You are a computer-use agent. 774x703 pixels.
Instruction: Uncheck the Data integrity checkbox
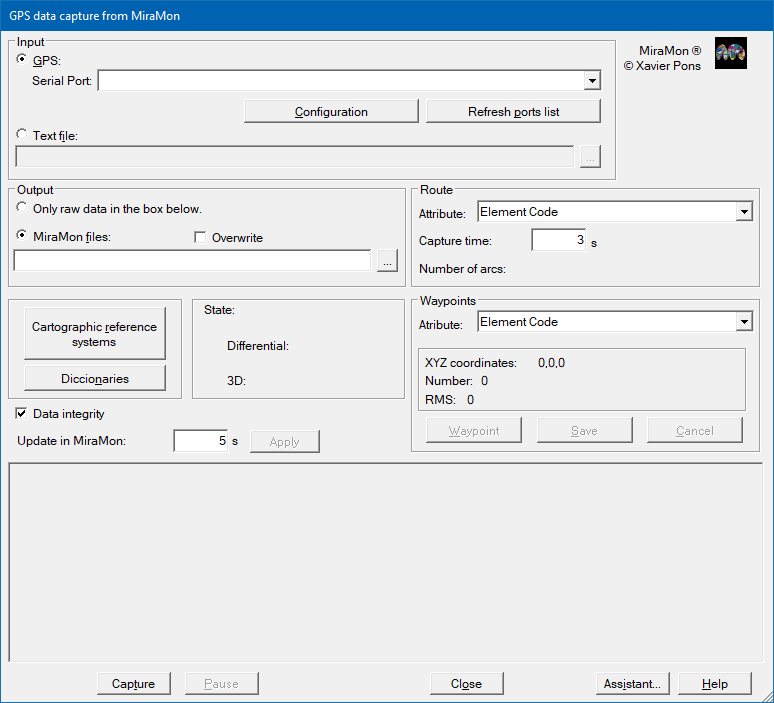(22, 413)
